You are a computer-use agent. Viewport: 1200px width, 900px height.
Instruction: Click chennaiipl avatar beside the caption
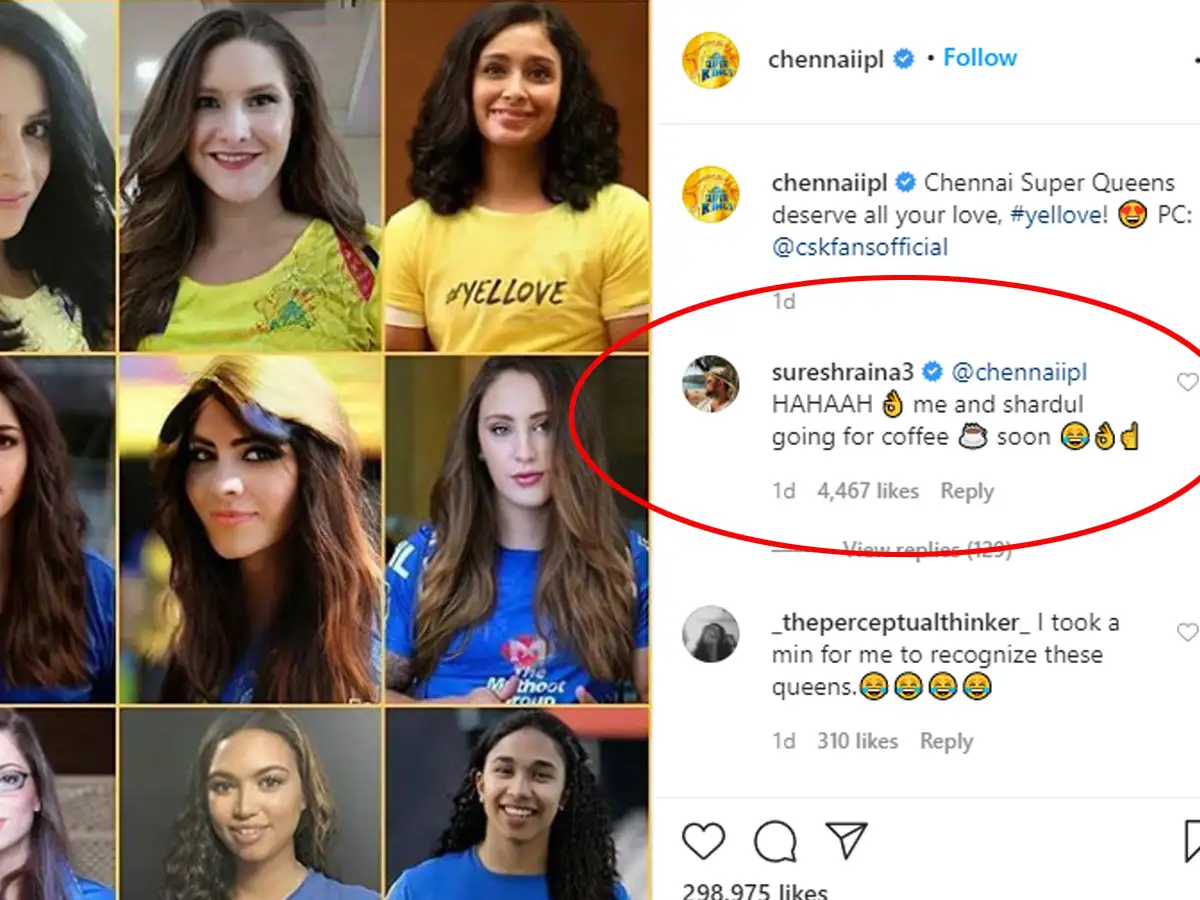(x=710, y=194)
